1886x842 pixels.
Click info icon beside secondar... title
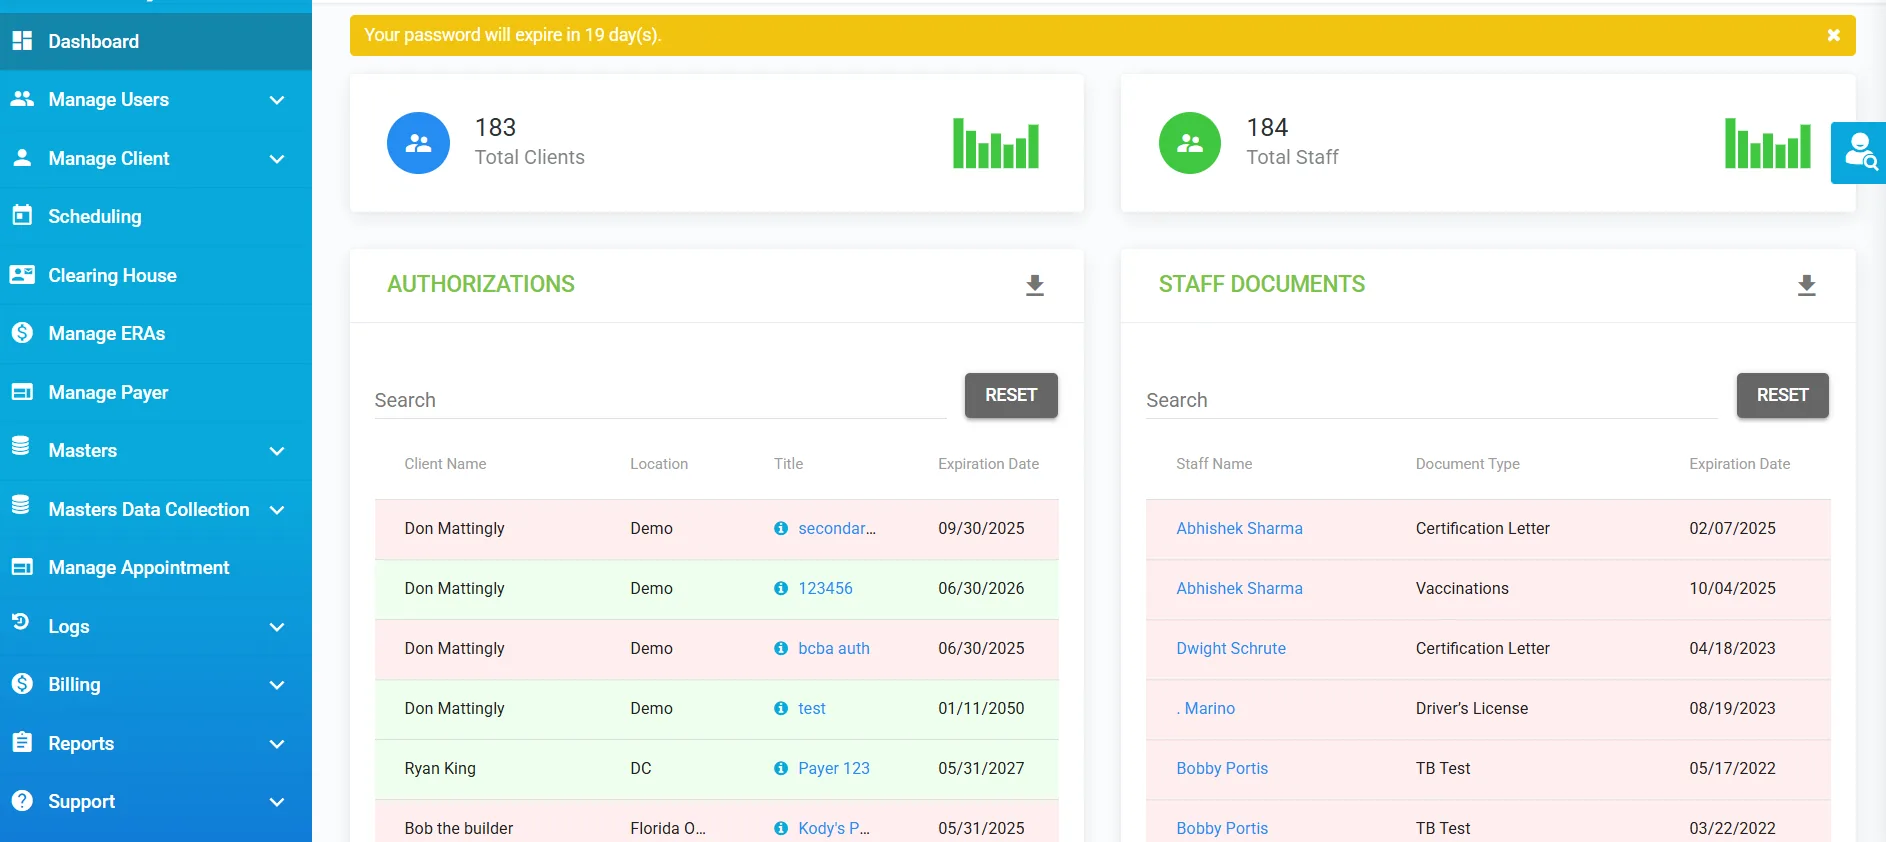click(x=781, y=528)
